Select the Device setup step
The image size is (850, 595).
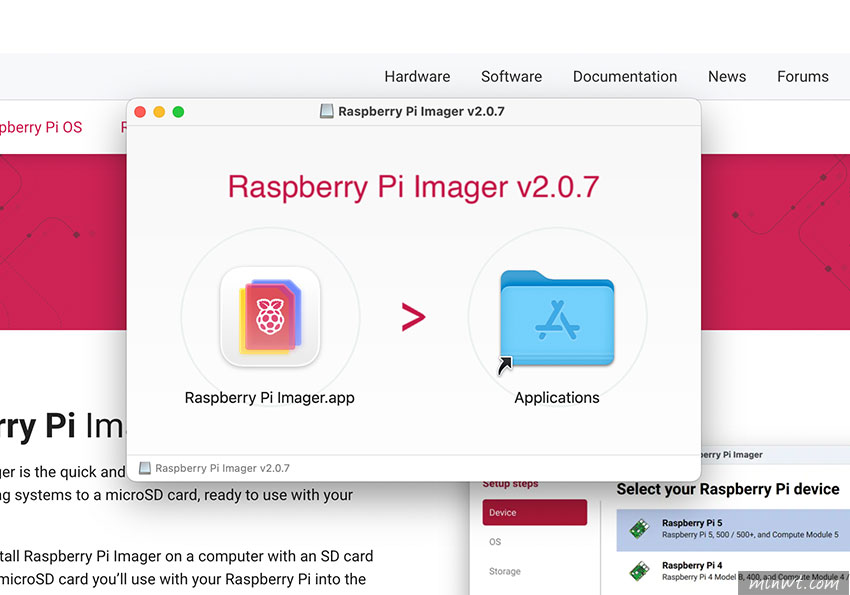point(535,512)
